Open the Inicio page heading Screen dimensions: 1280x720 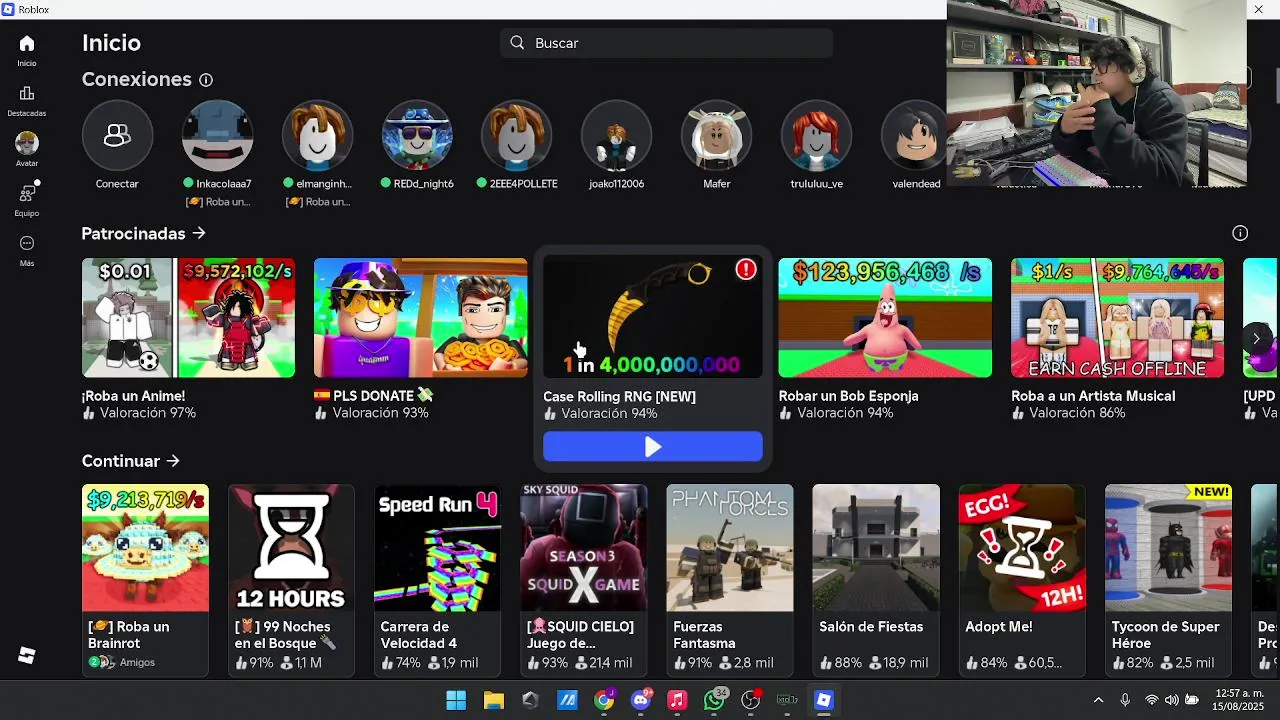click(x=111, y=43)
